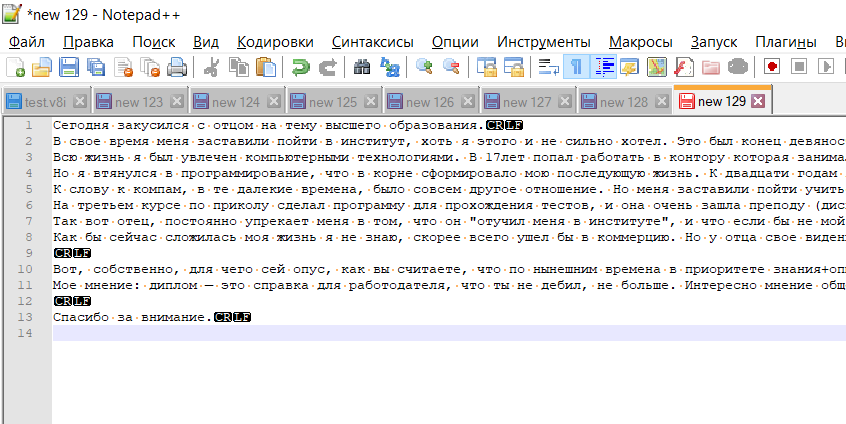Open Find with the binoculars icon
The width and height of the screenshot is (846, 424).
coord(362,67)
